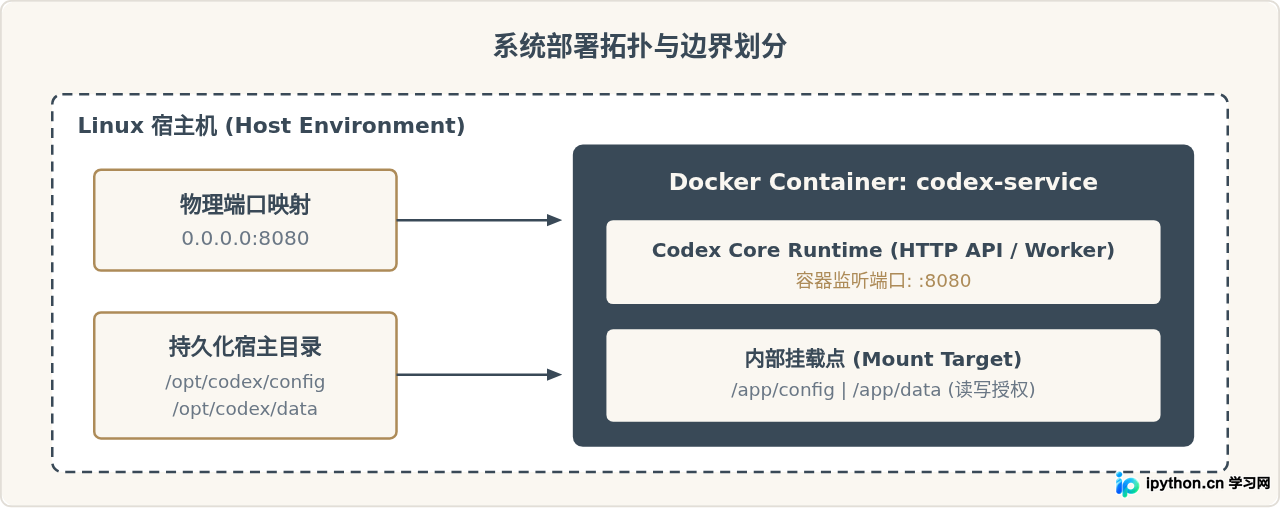The image size is (1280, 508).
Task: Click the 物理端口映射 box heading
Action: click(x=245, y=205)
